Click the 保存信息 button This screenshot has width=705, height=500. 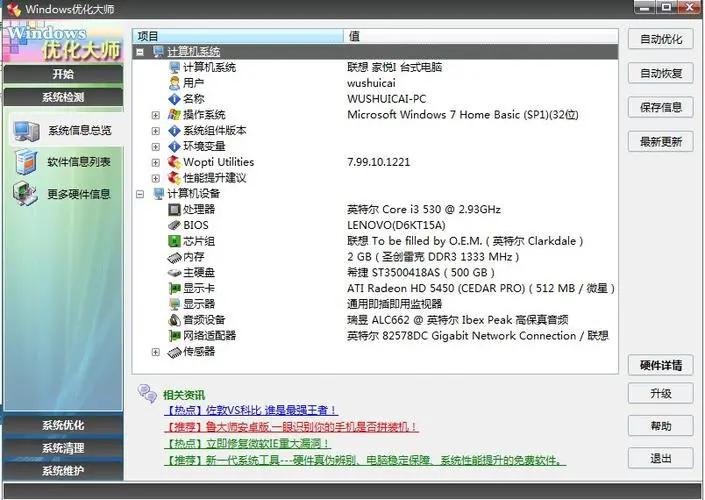[661, 107]
